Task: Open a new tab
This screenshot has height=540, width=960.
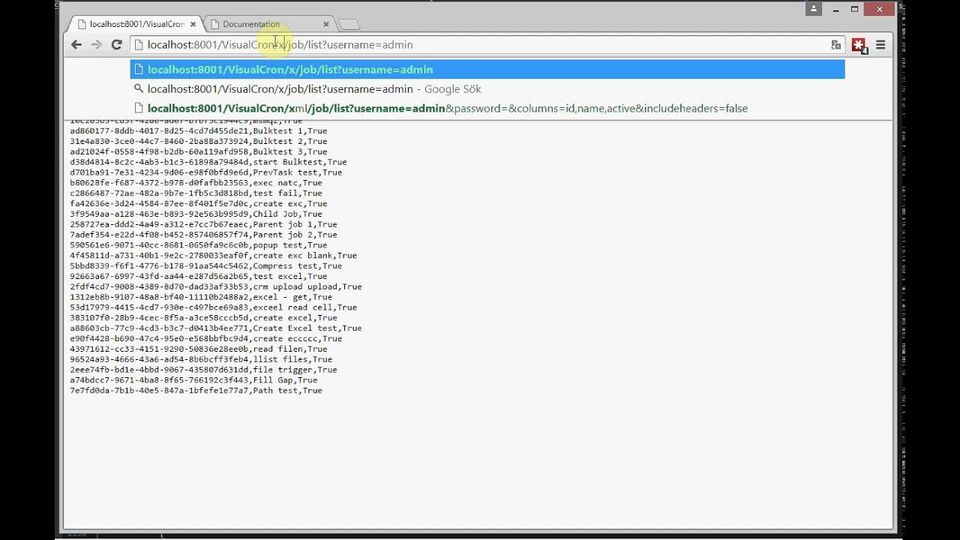Action: coord(349,24)
